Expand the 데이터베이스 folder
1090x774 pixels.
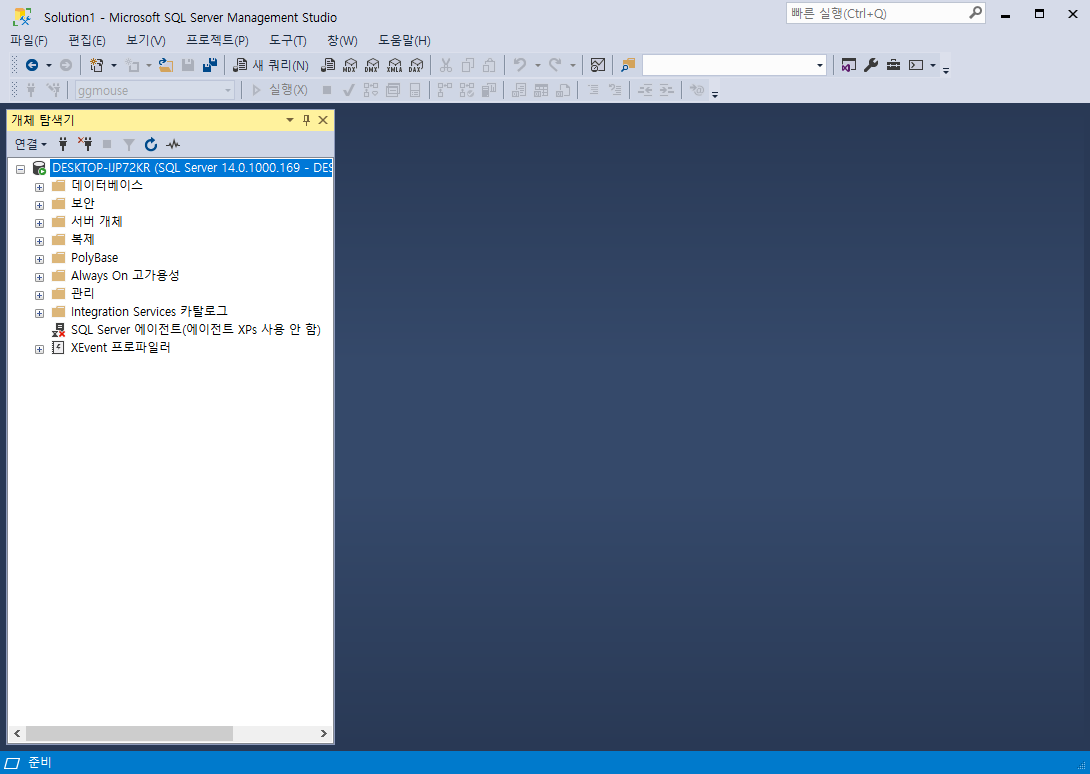[x=40, y=187]
